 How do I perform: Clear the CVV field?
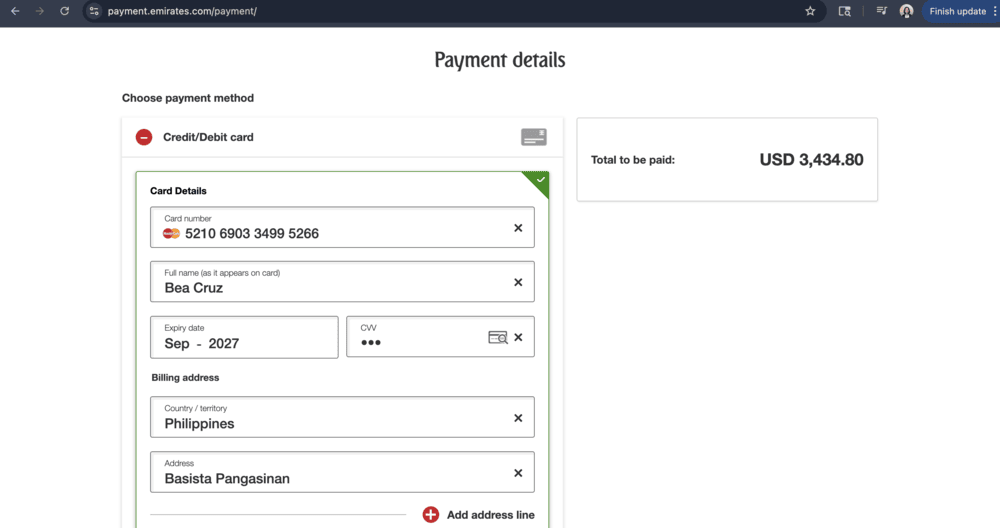coord(518,337)
